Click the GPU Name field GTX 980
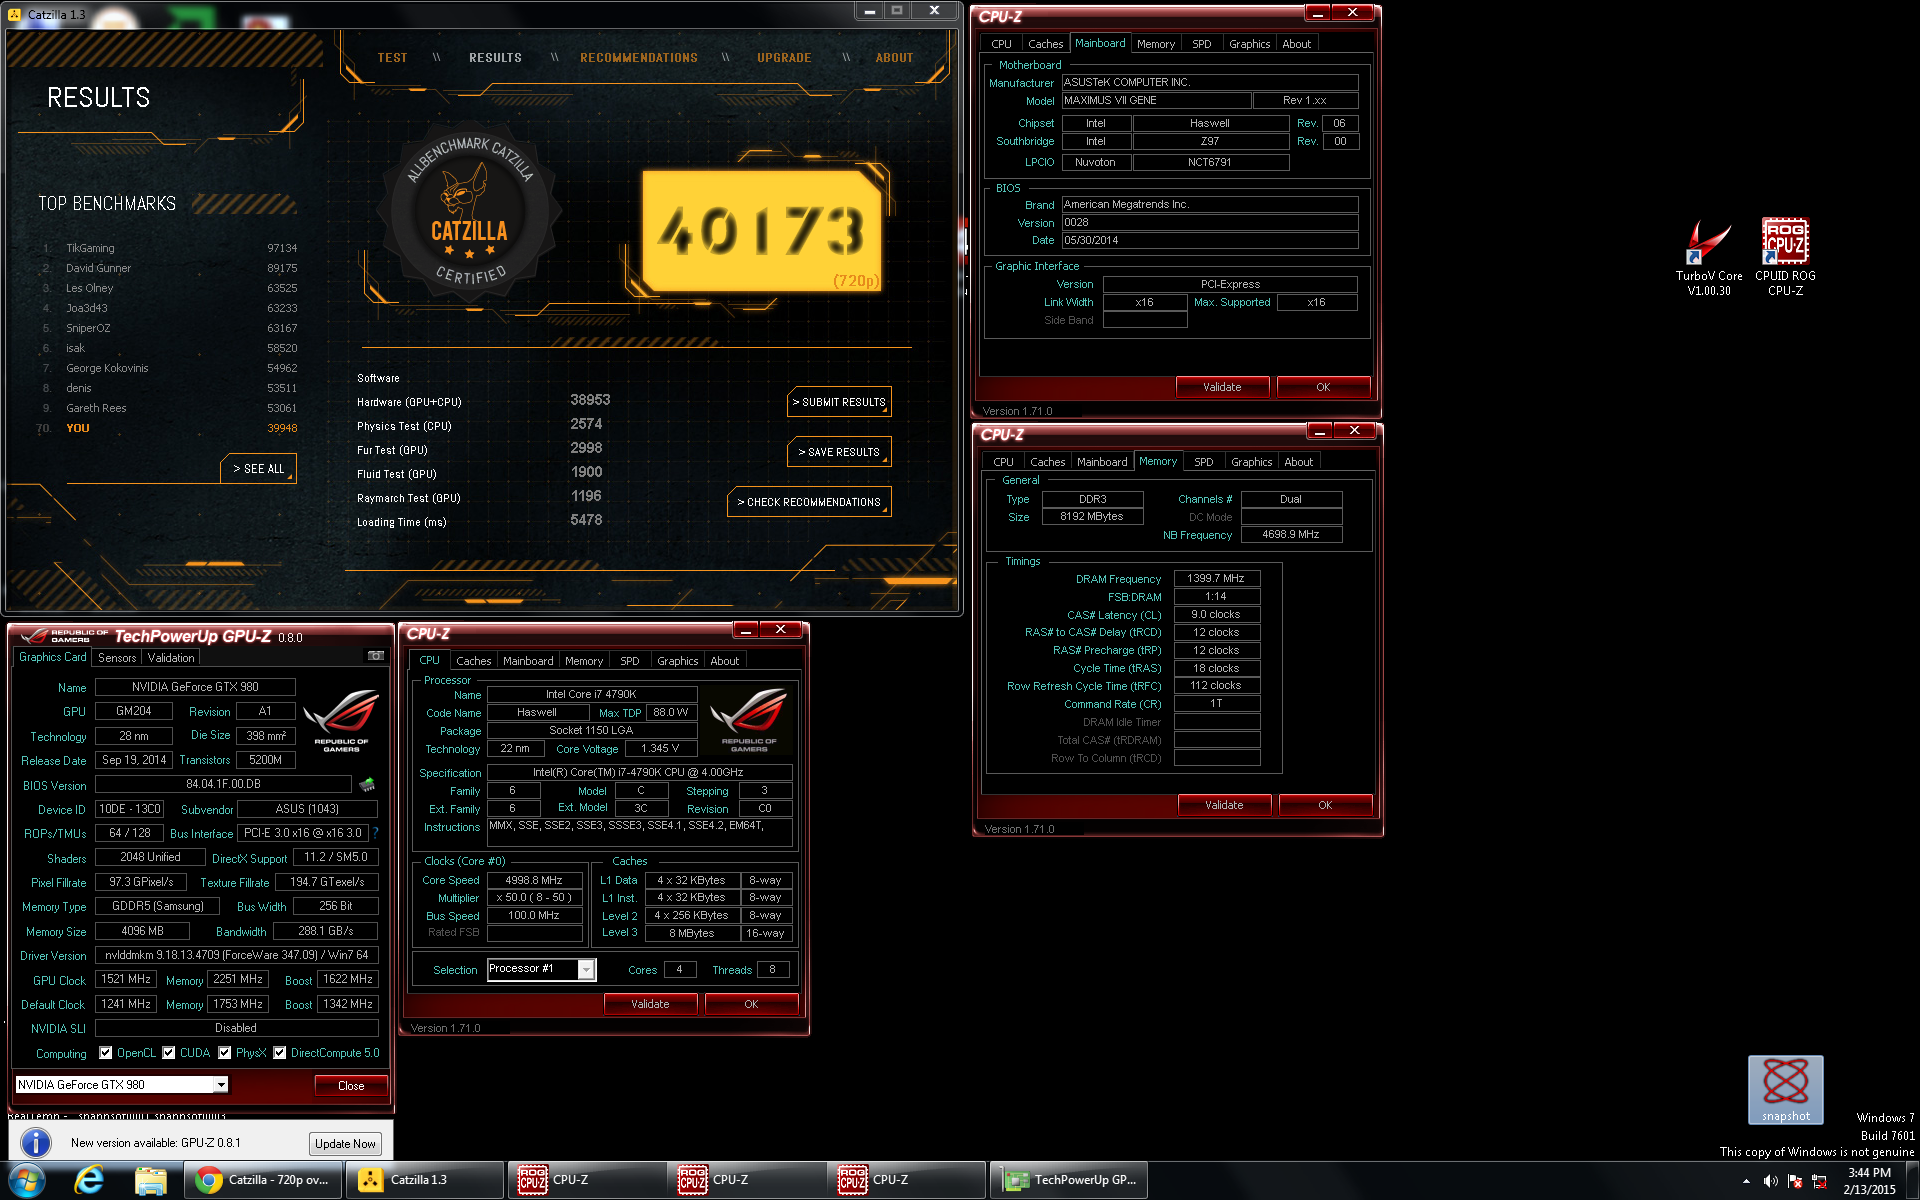Image resolution: width=1920 pixels, height=1200 pixels. pos(195,687)
